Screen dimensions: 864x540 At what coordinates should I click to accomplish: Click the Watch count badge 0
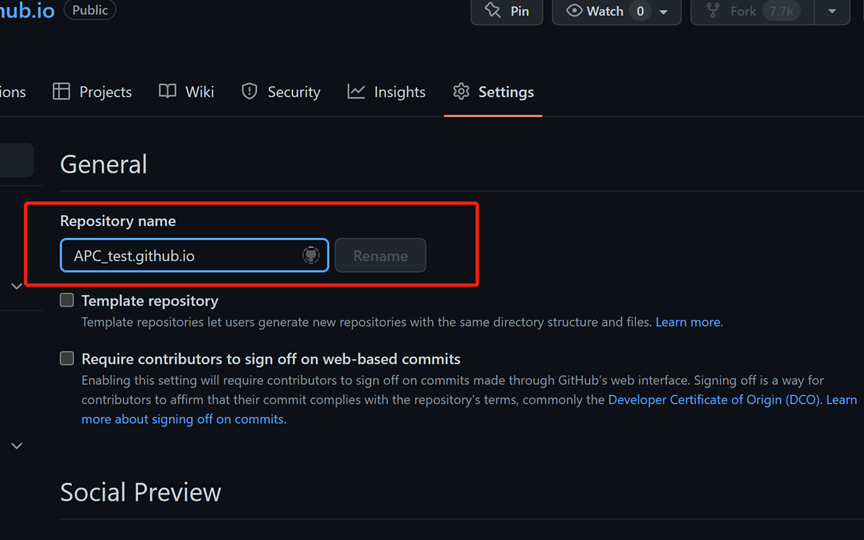click(x=640, y=11)
